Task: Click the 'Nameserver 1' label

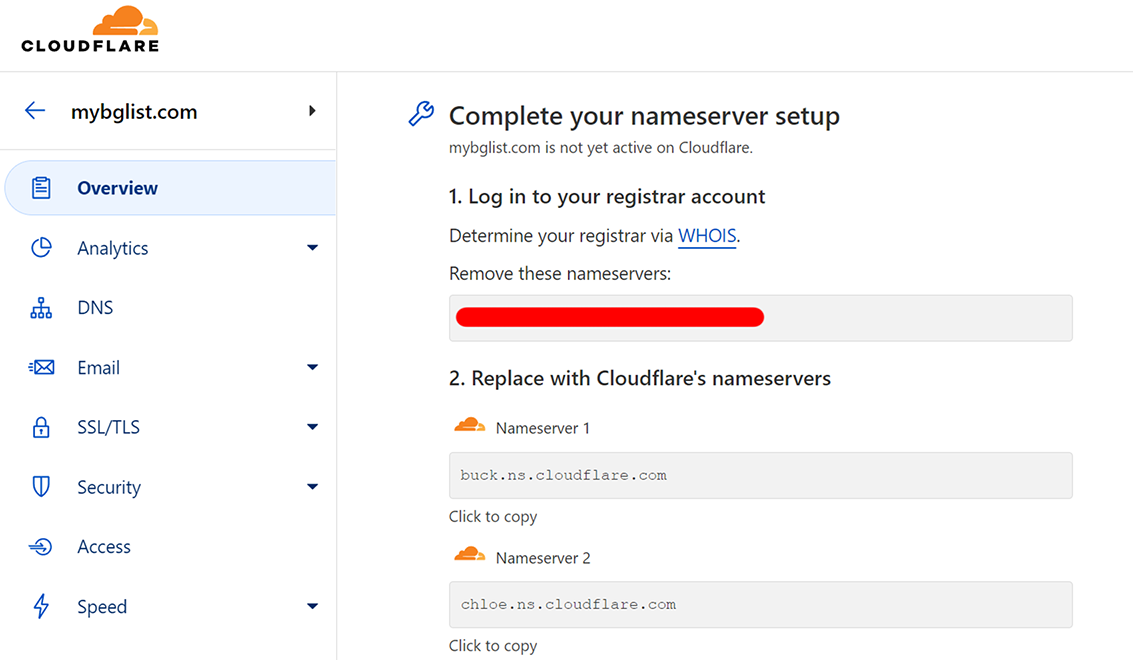Action: tap(543, 429)
